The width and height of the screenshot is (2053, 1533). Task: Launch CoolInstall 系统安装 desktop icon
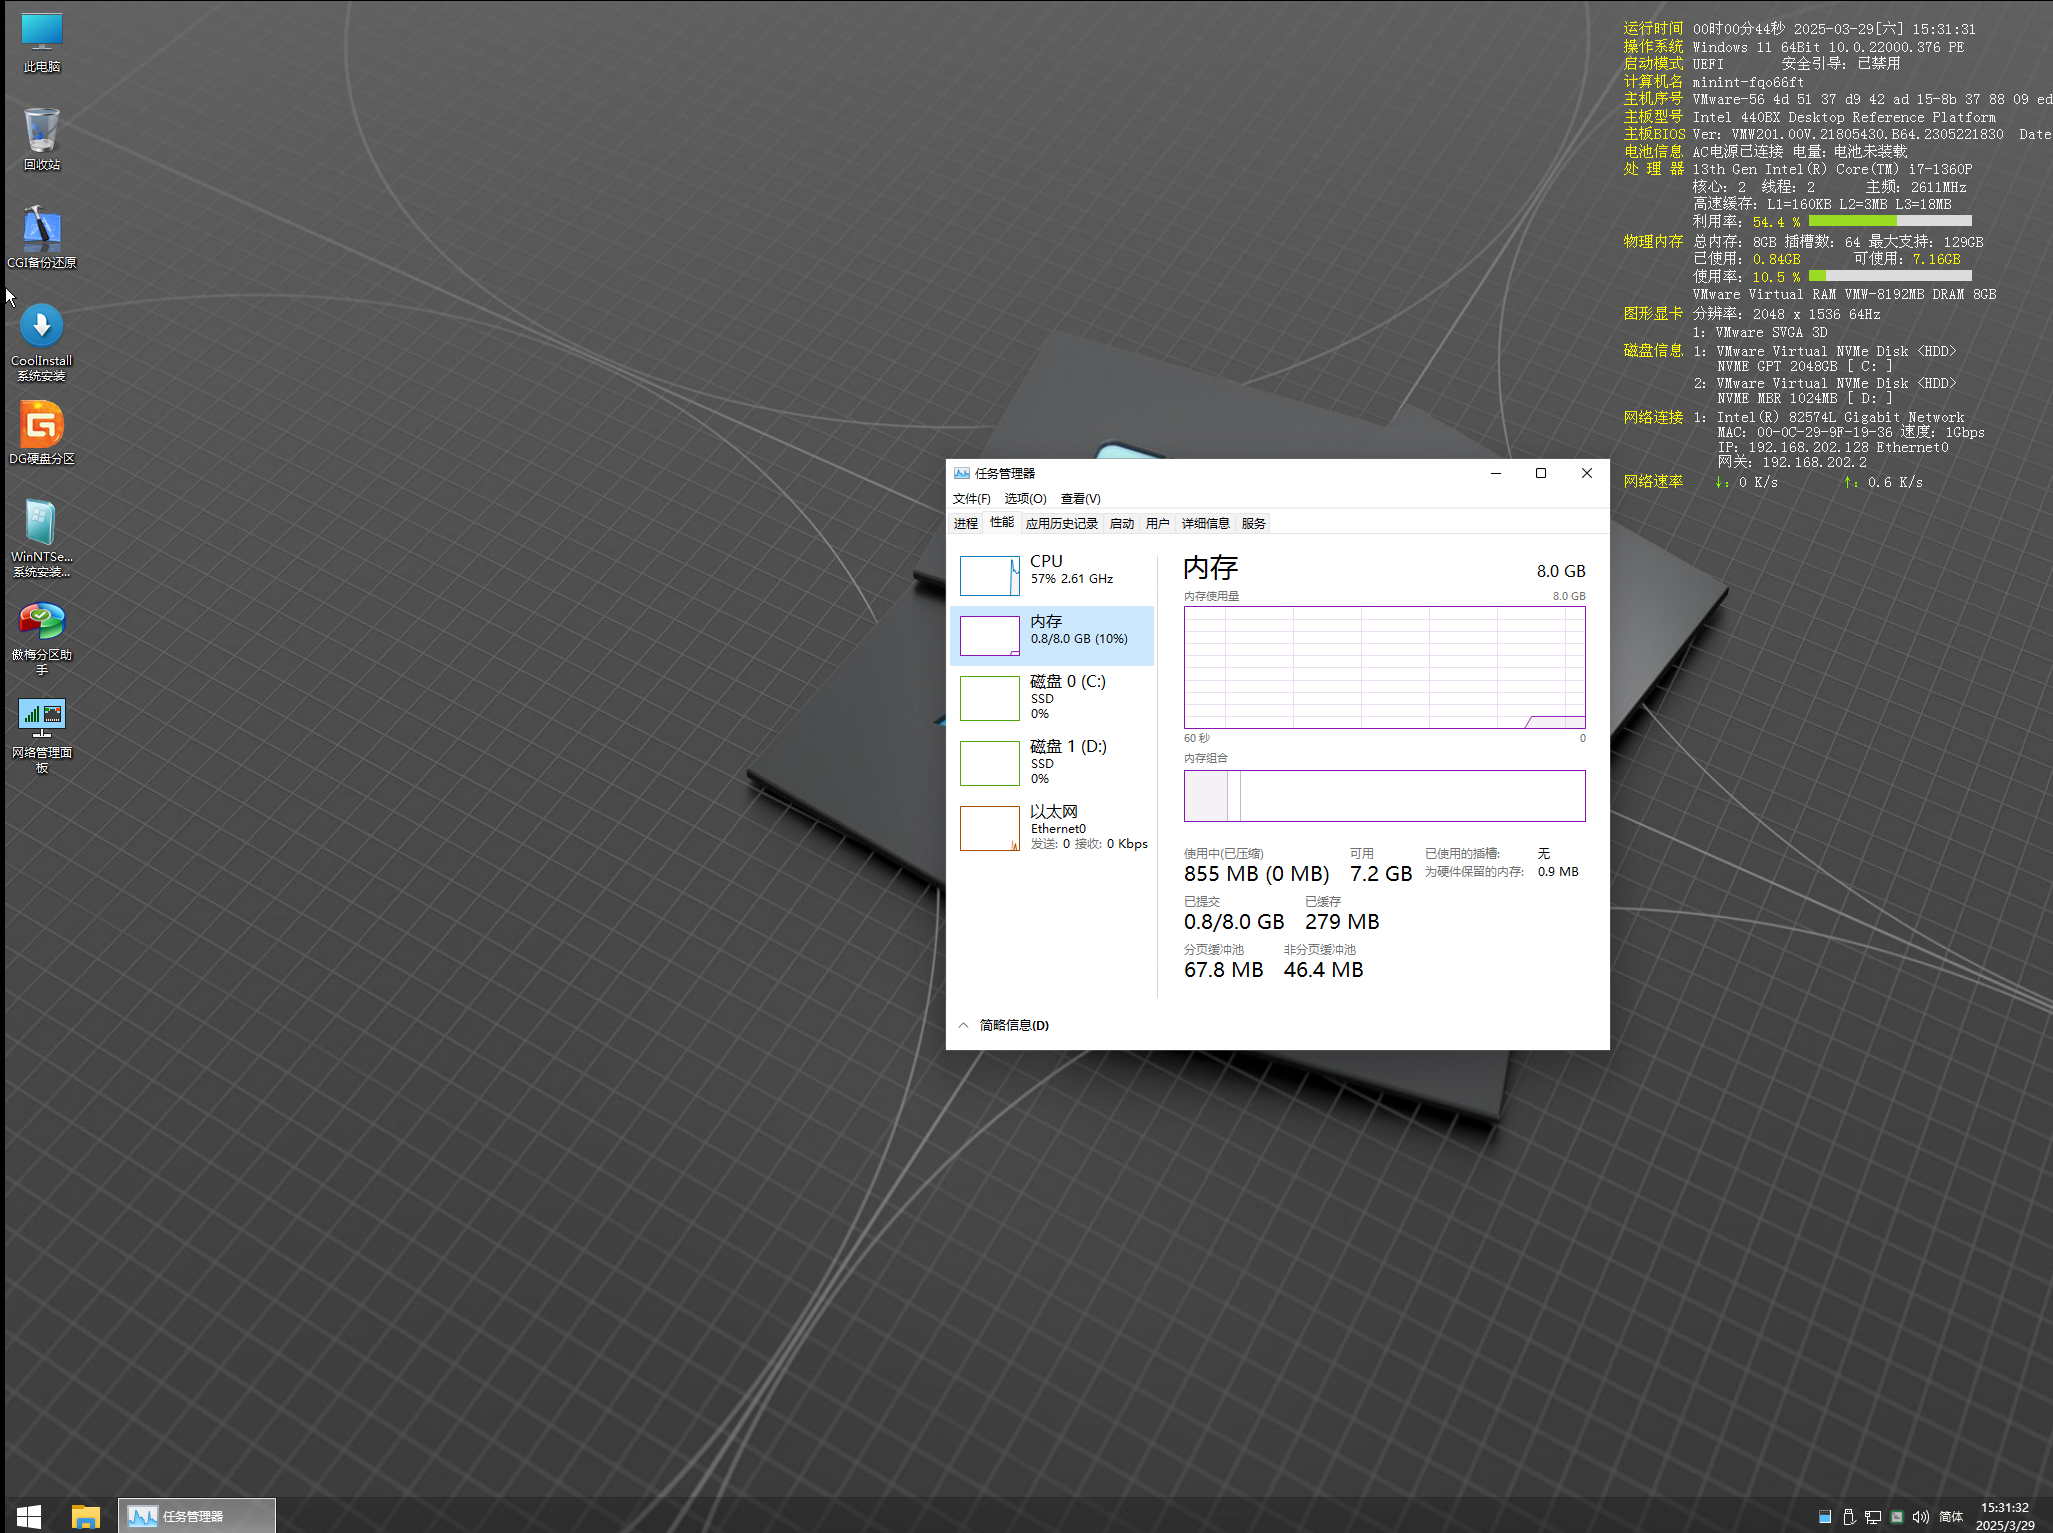pos(42,343)
